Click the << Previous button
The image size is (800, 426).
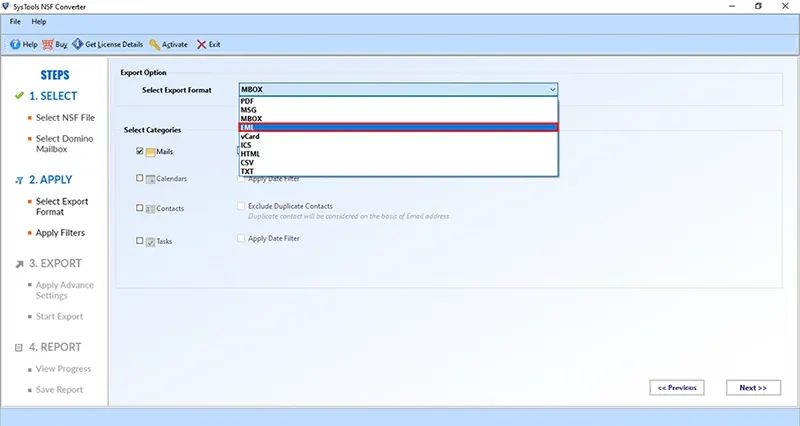[677, 388]
